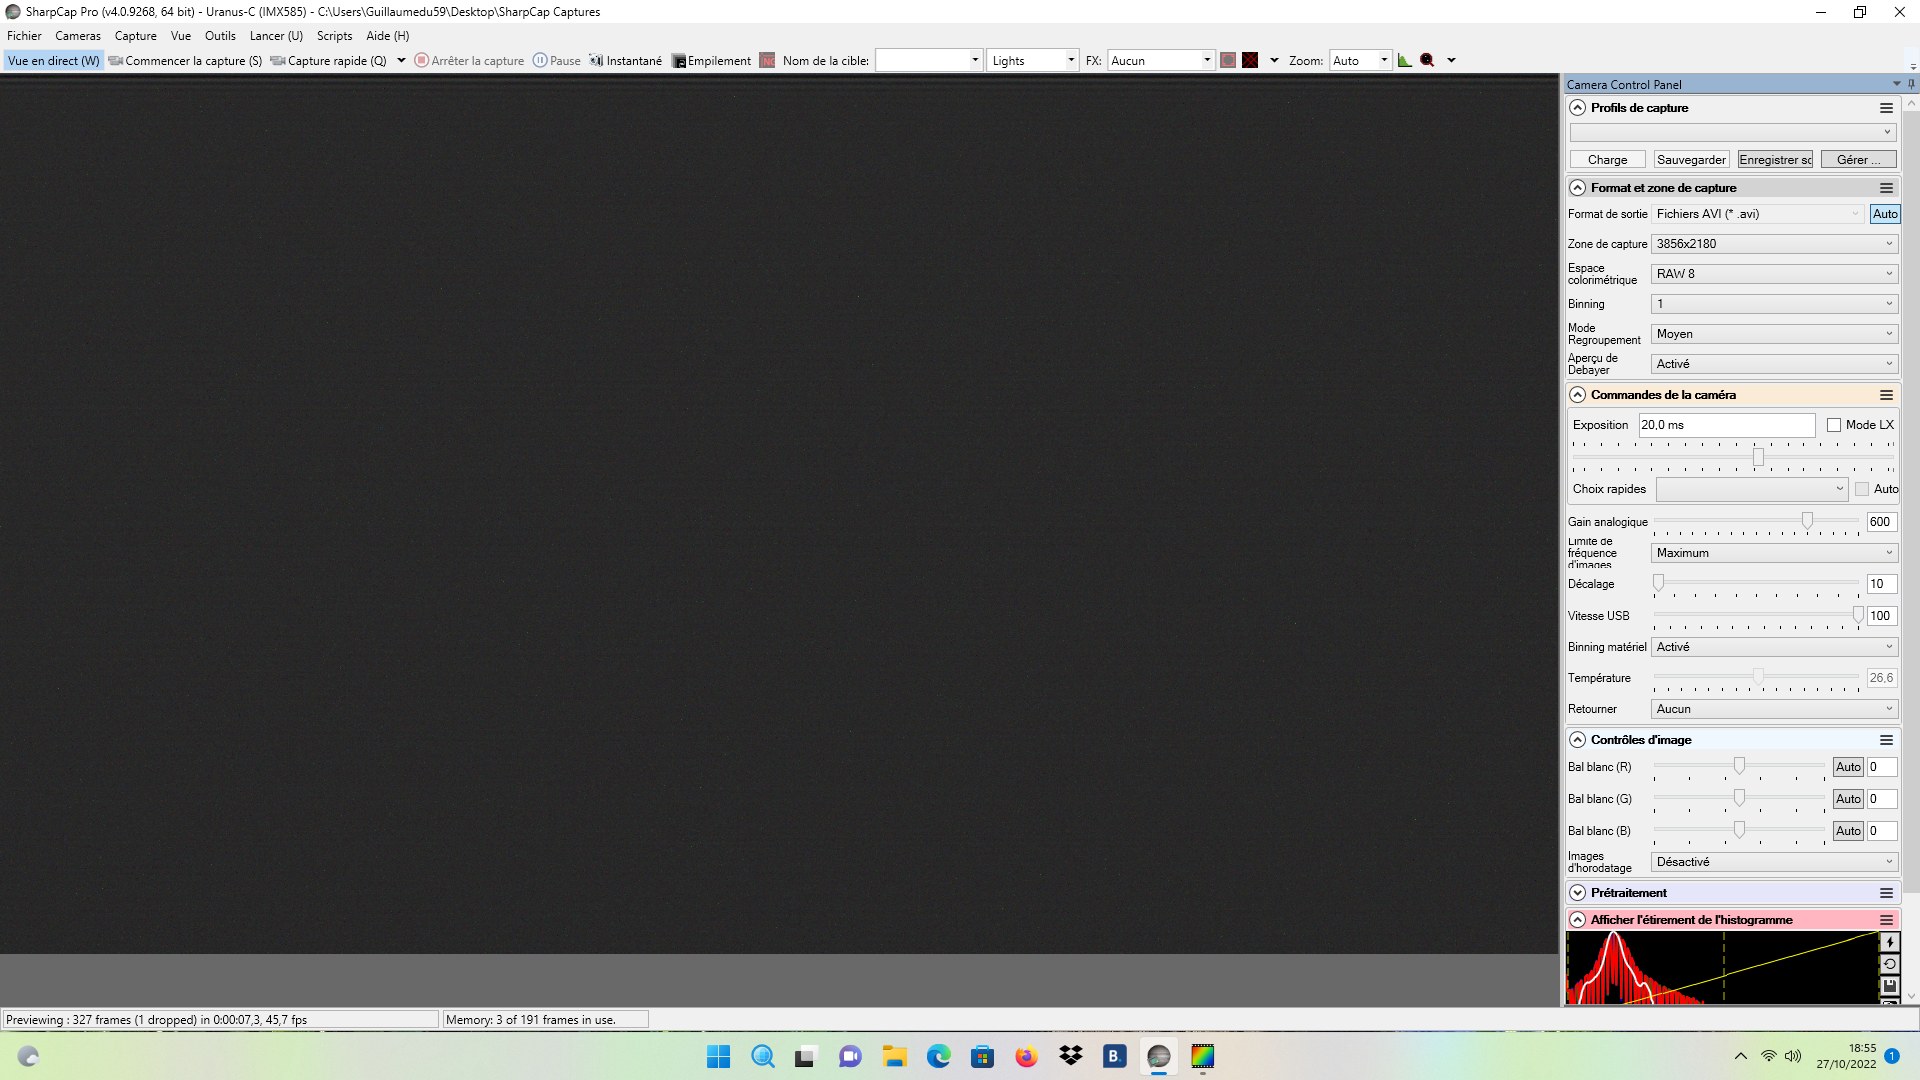
Task: Enable the Mode LX checkbox
Action: coord(1834,425)
